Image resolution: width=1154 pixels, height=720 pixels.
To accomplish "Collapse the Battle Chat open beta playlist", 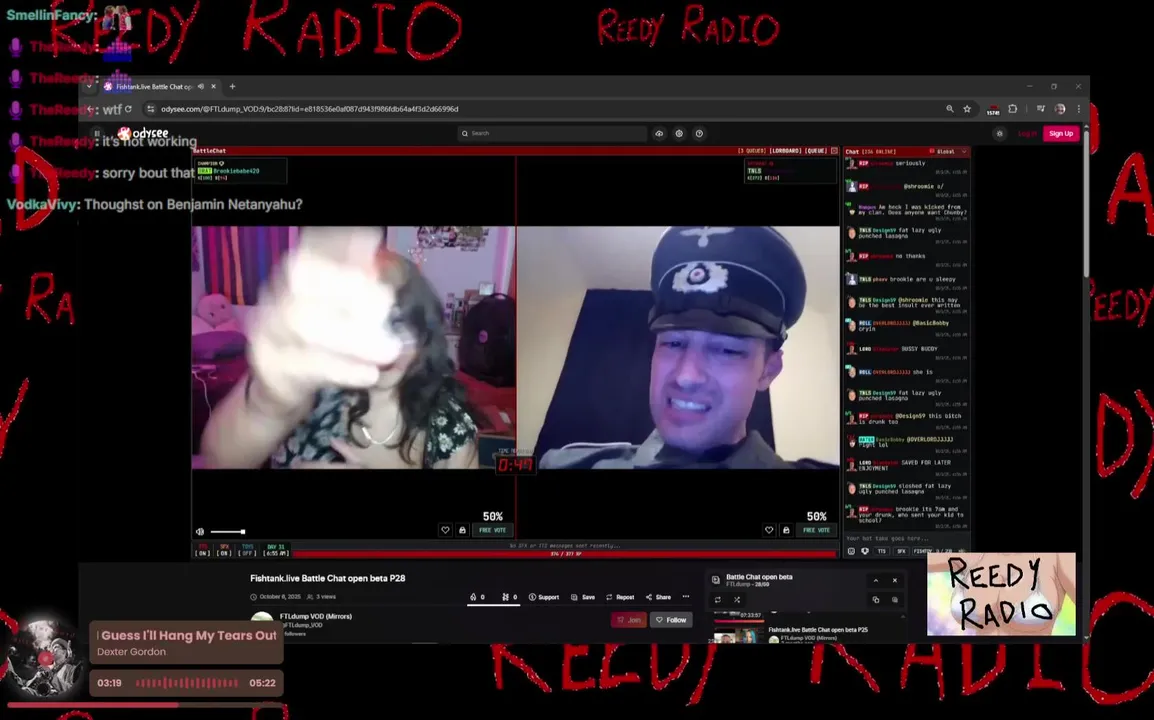I will click(876, 580).
